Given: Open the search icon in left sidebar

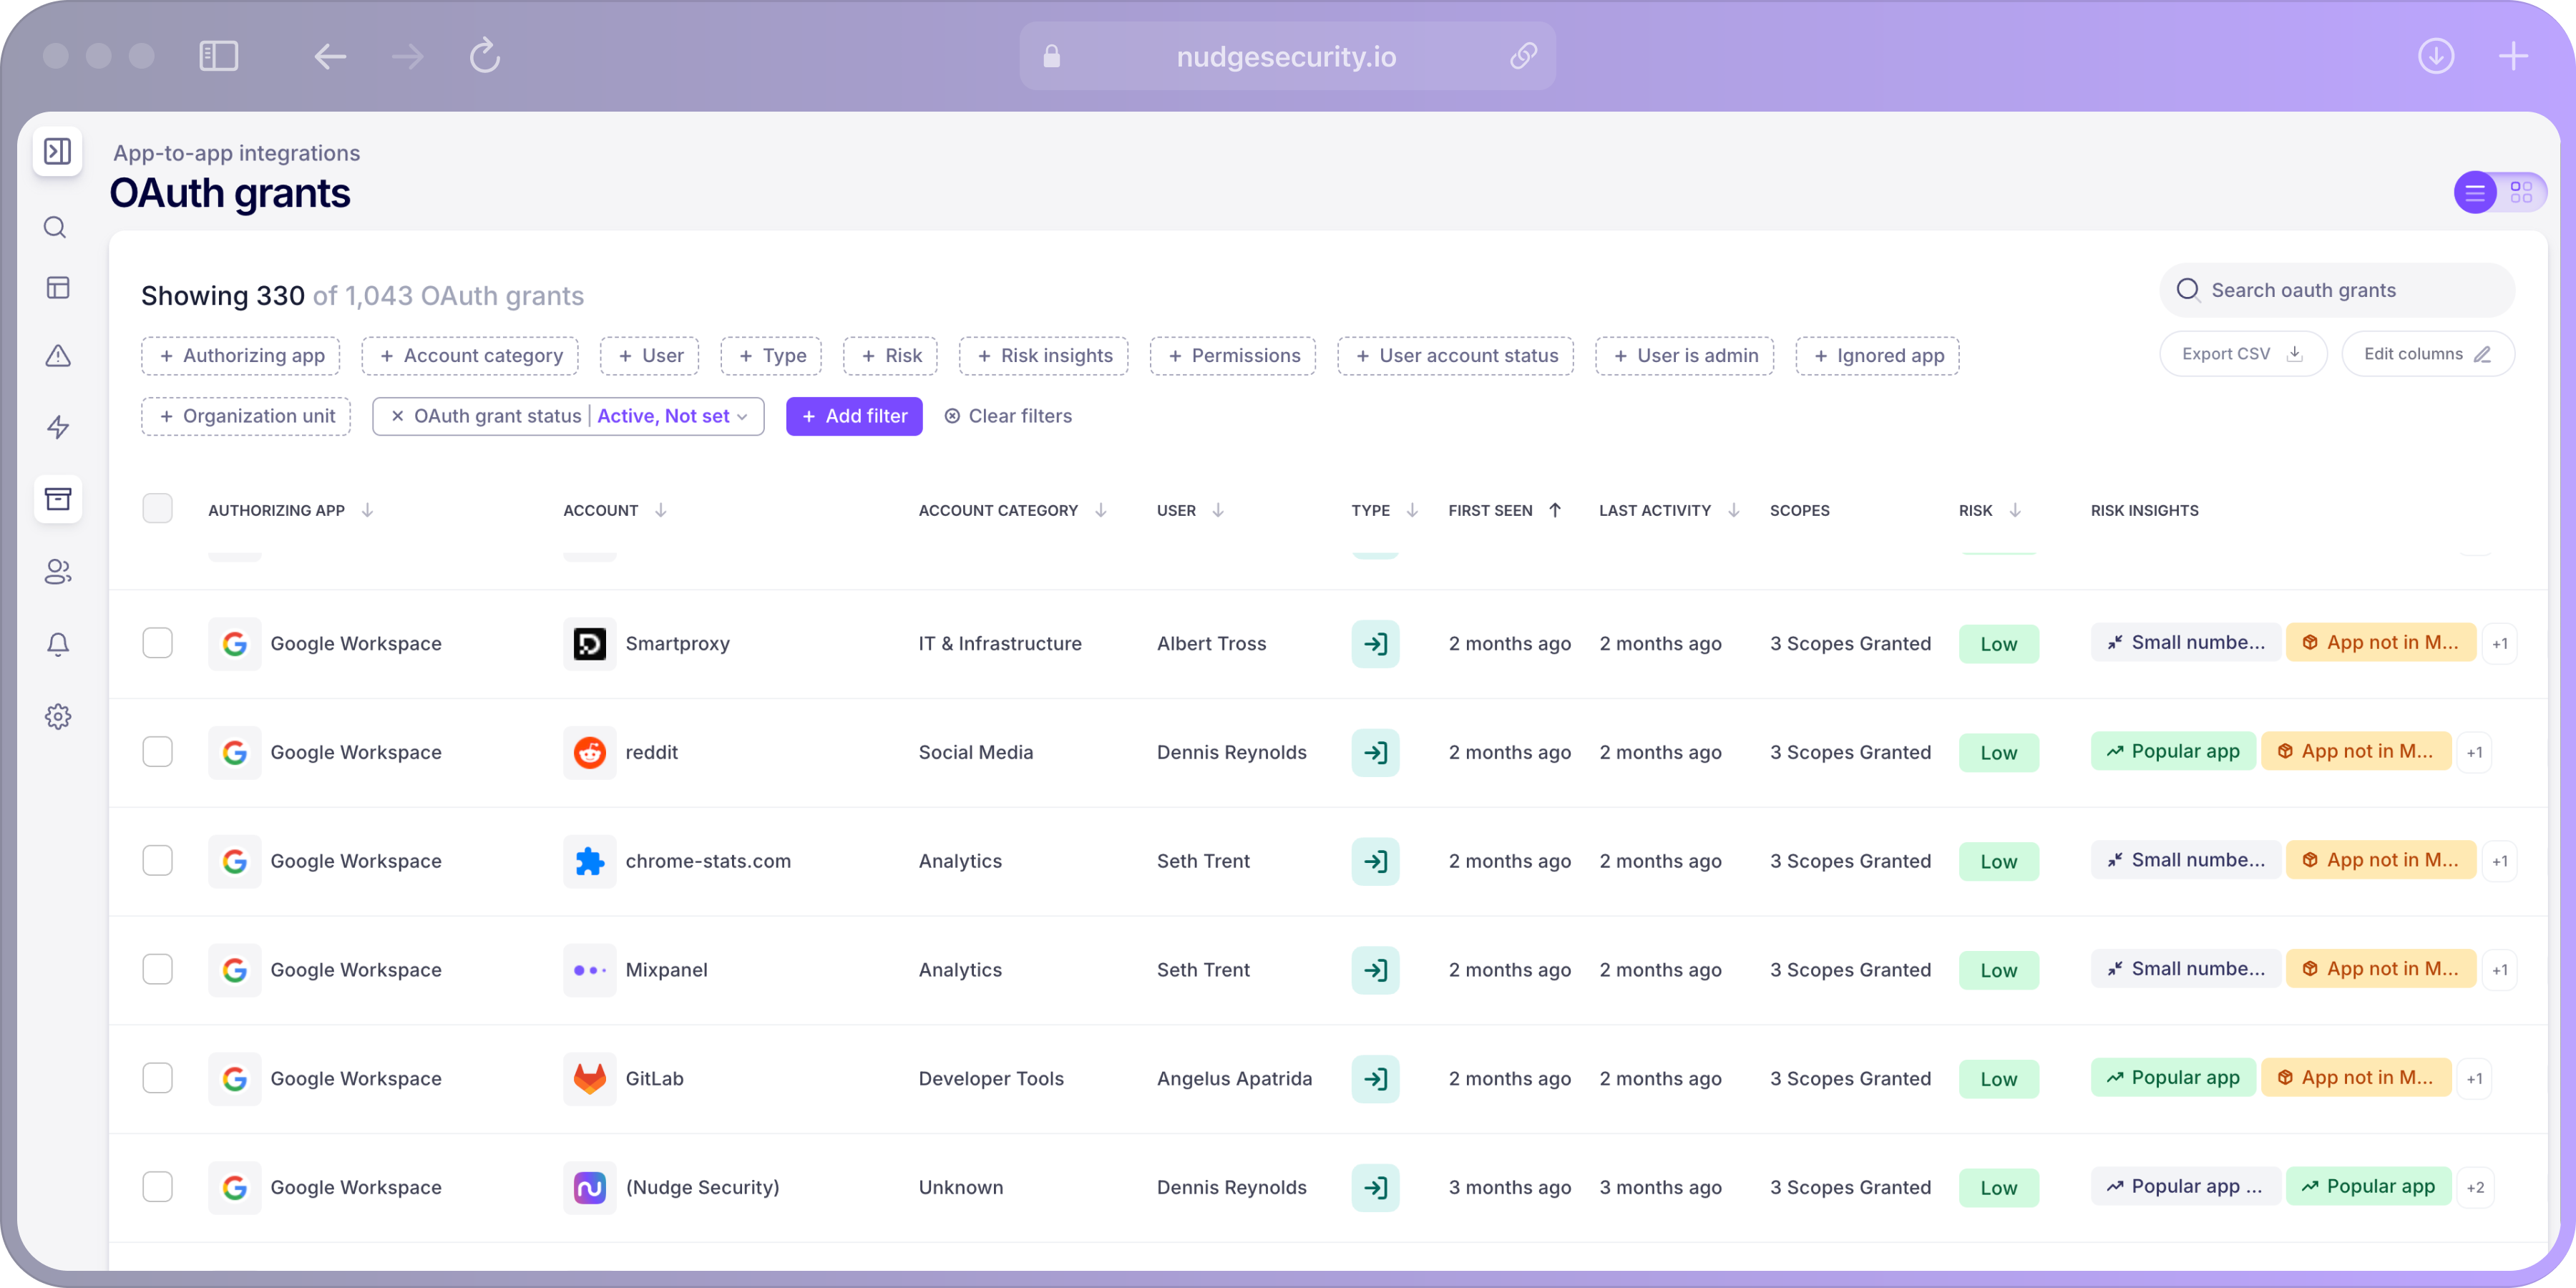Looking at the screenshot, I should coord(56,228).
